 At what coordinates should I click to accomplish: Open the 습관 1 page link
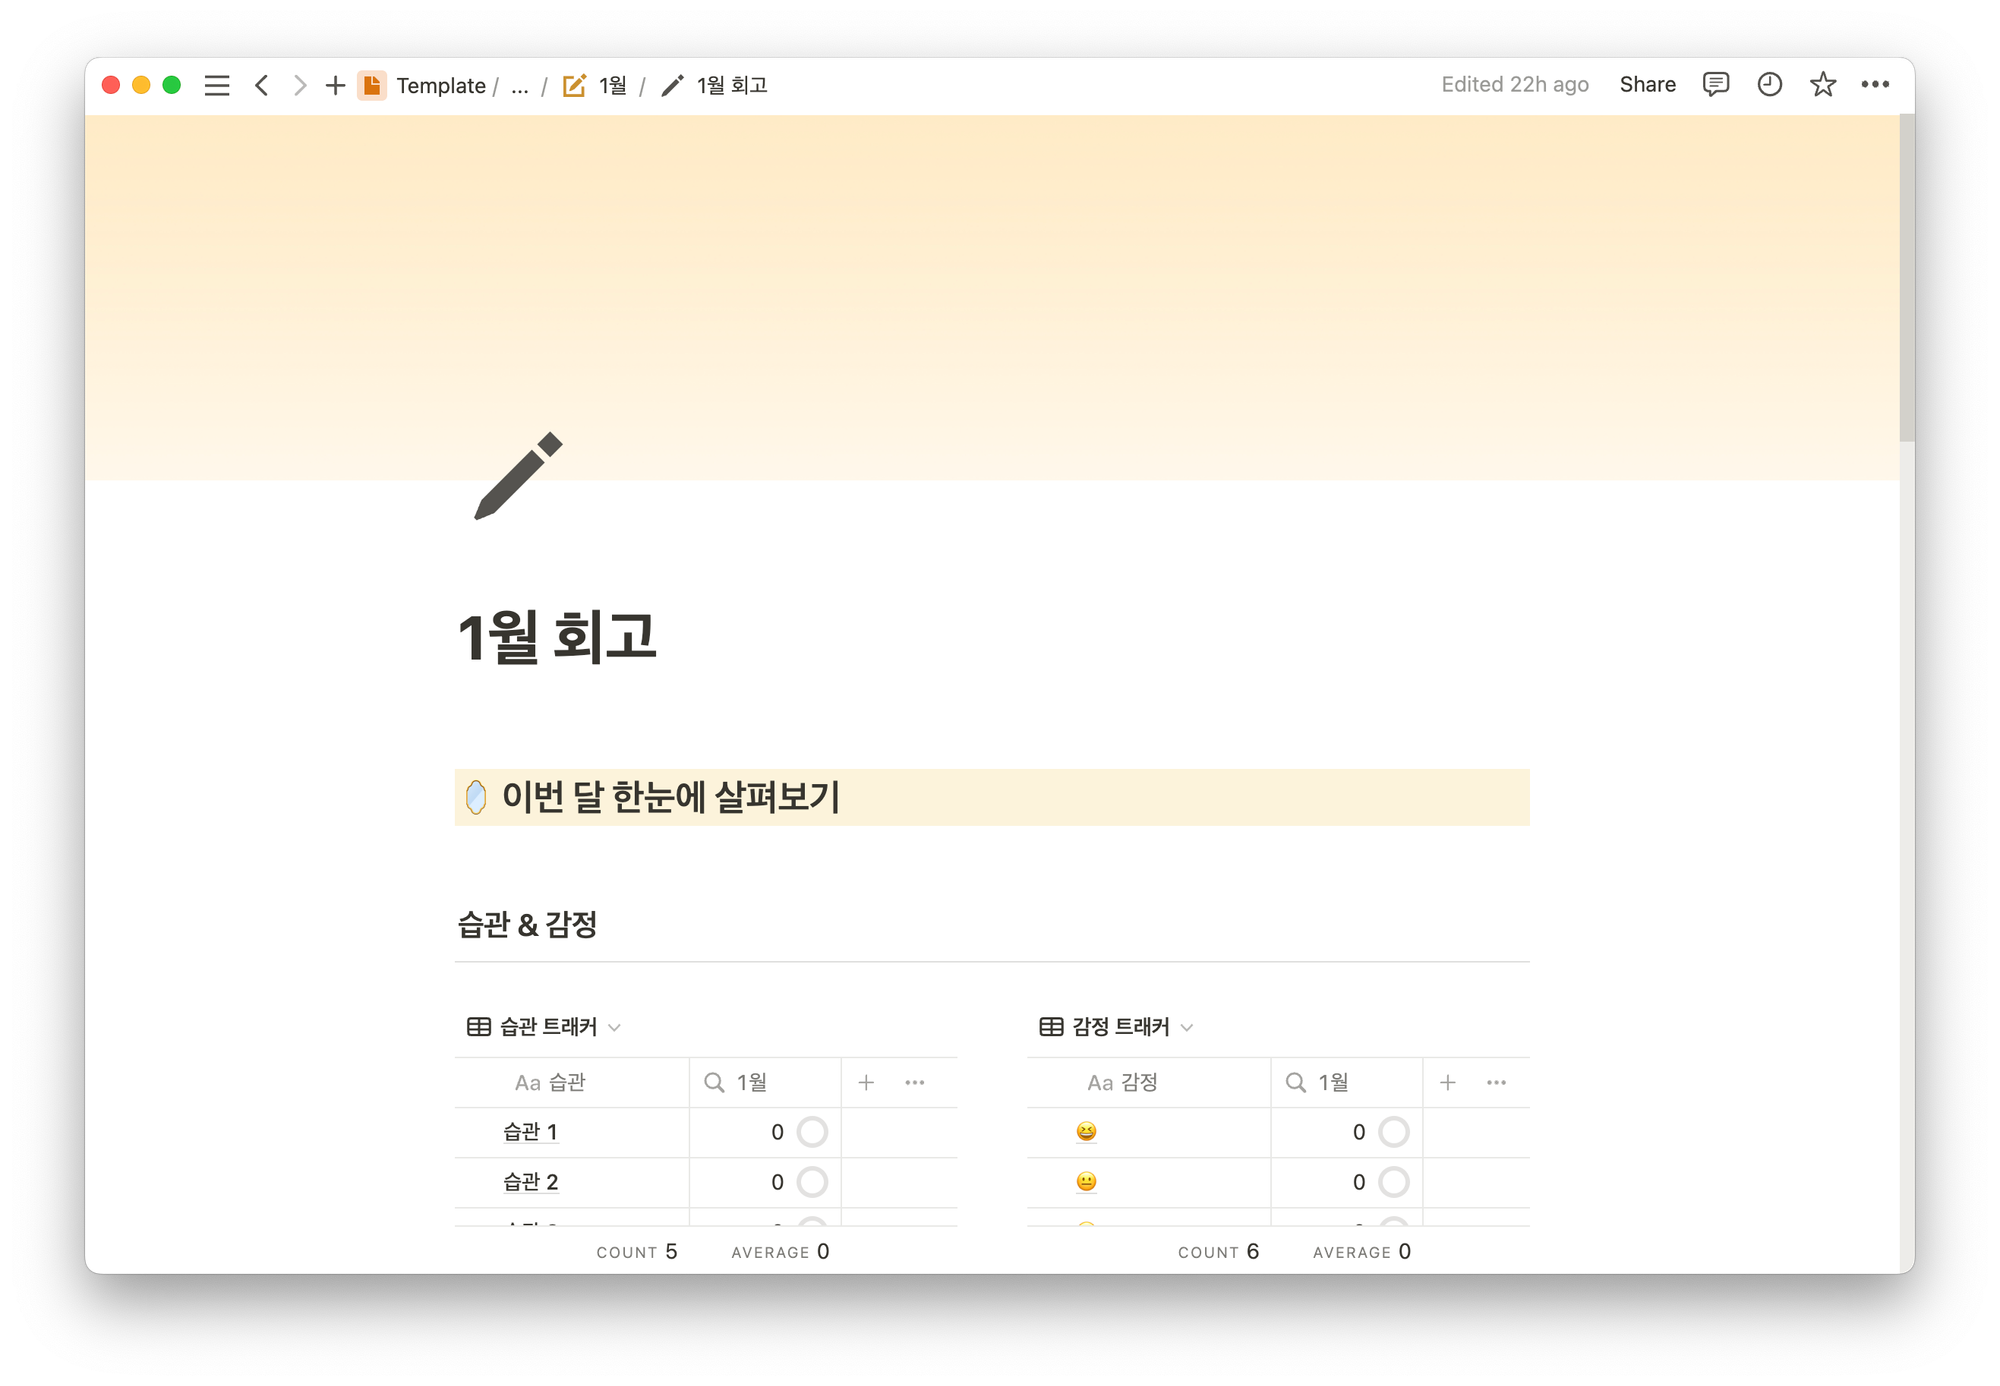[x=530, y=1132]
